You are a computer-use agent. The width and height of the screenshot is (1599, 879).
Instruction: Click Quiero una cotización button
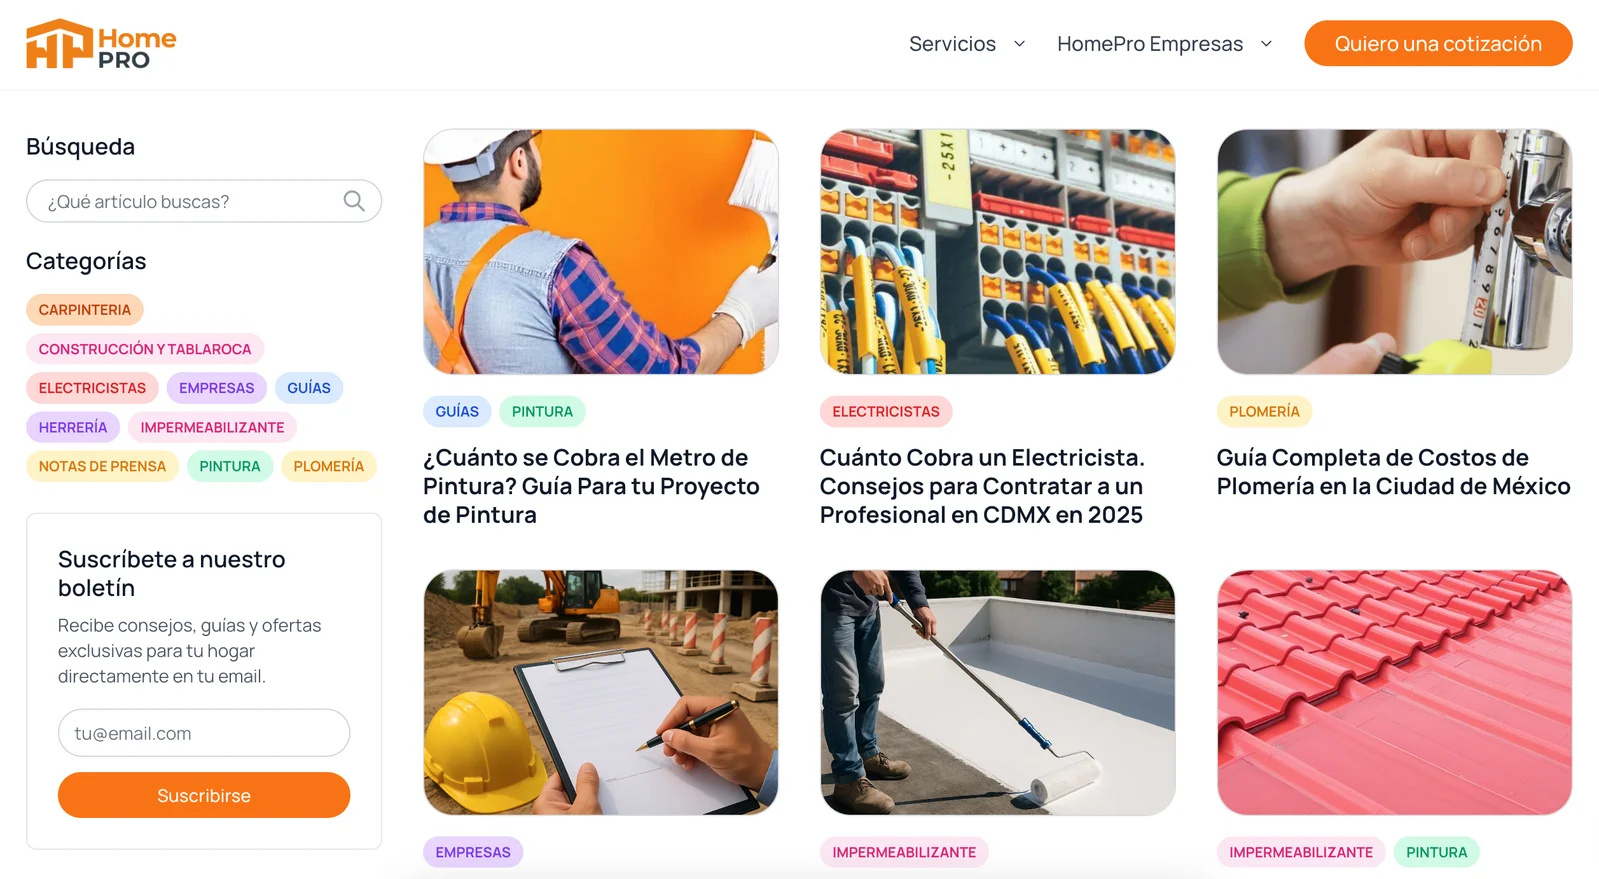[x=1438, y=44]
